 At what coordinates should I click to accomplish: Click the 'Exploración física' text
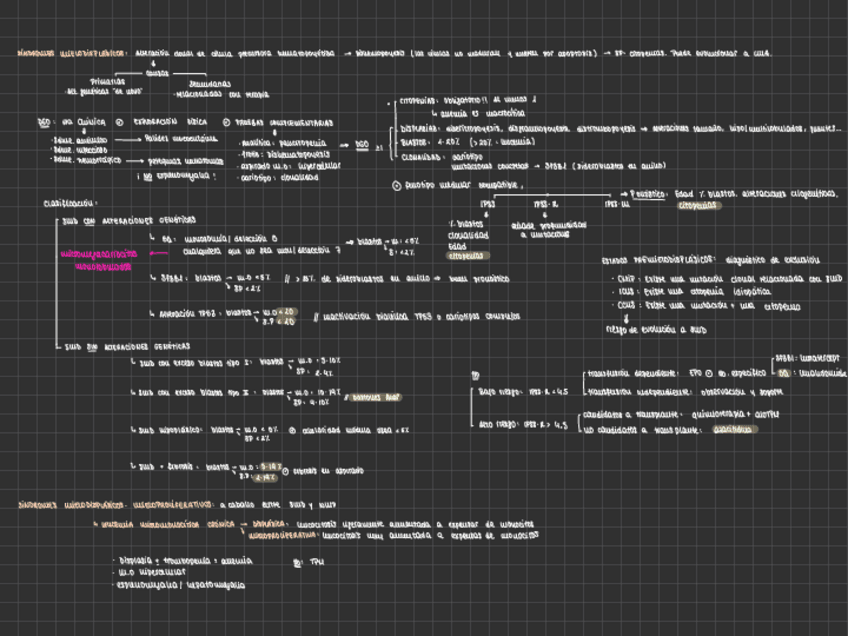169,122
